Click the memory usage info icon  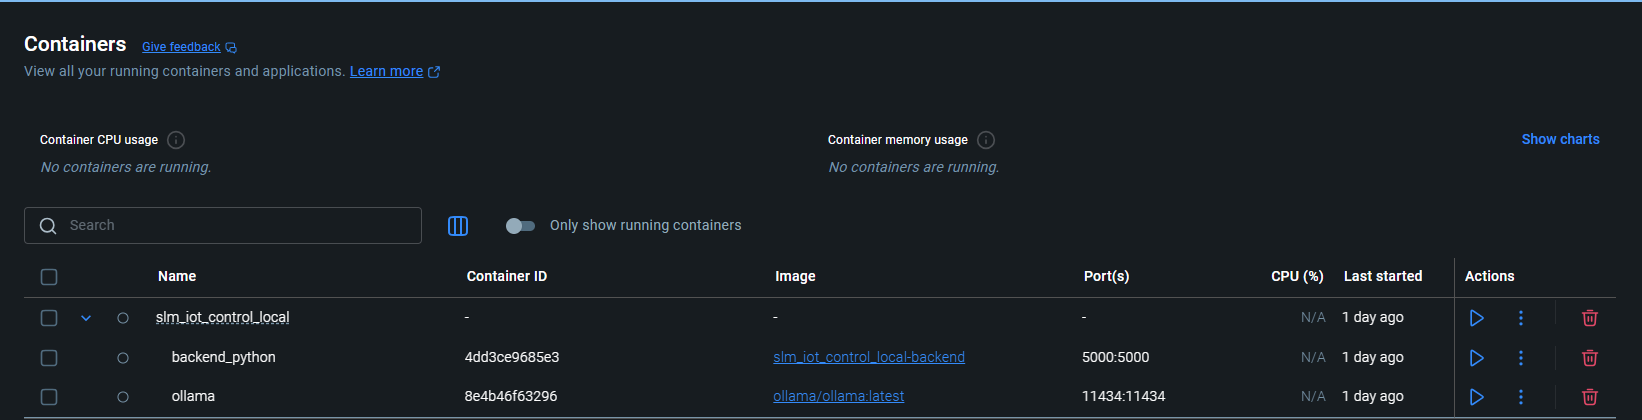pyautogui.click(x=986, y=140)
